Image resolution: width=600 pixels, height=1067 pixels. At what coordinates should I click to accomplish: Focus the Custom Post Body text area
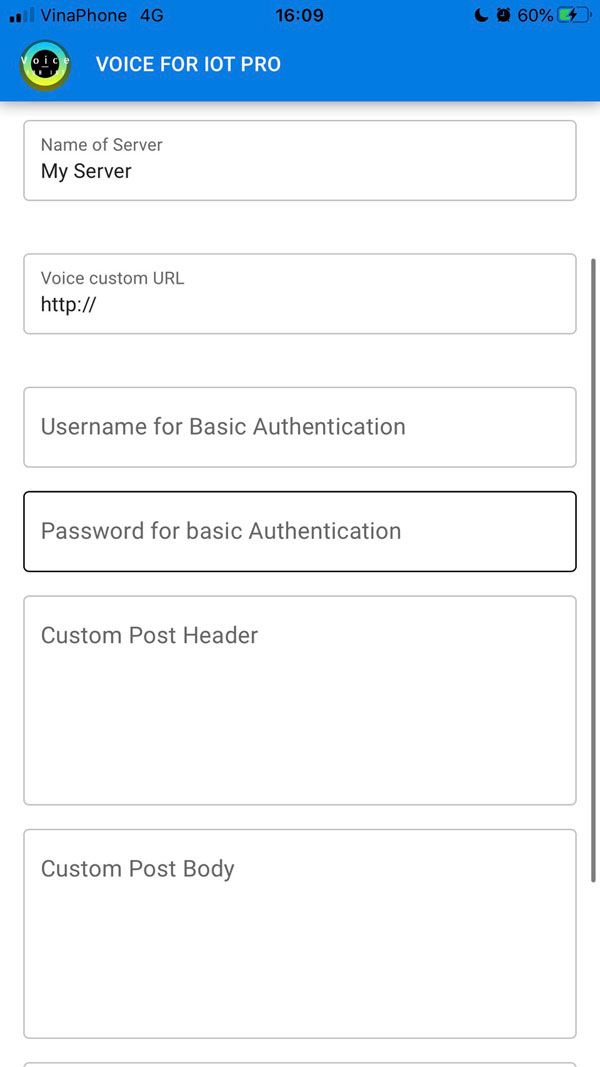click(x=300, y=933)
